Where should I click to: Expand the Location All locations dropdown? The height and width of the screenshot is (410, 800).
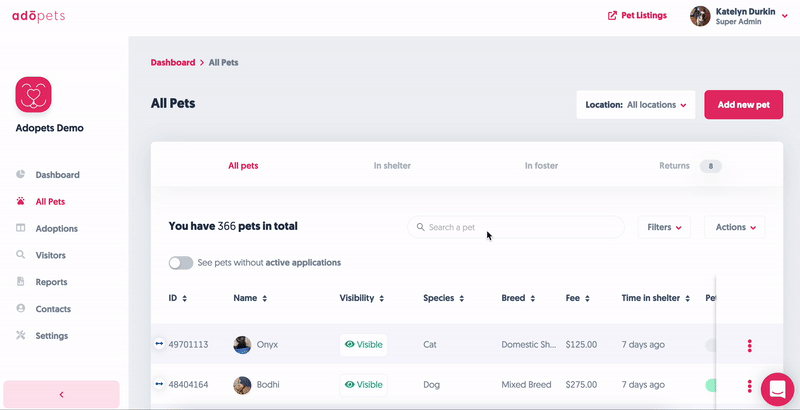pos(636,104)
